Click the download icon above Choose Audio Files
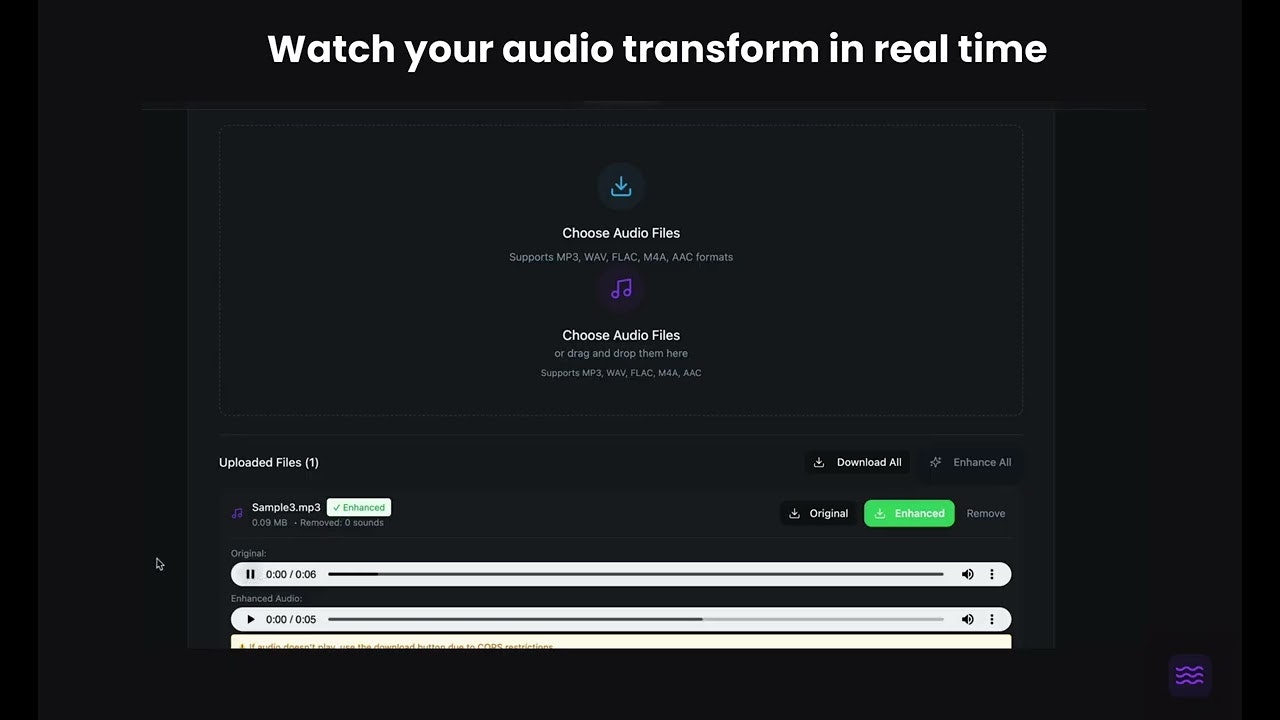This screenshot has width=1280, height=720. click(x=621, y=185)
